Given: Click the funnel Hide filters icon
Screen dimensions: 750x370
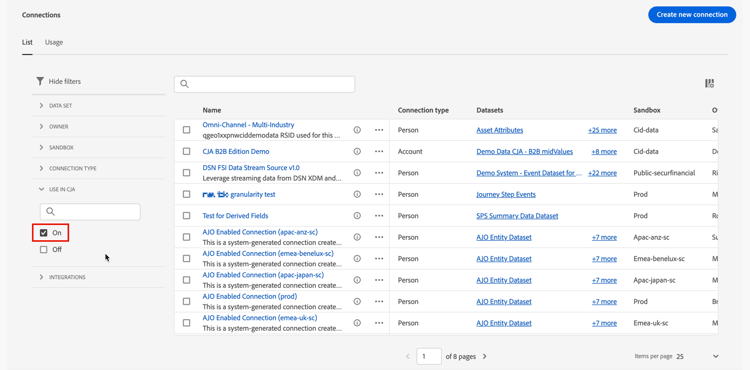Looking at the screenshot, I should point(40,81).
